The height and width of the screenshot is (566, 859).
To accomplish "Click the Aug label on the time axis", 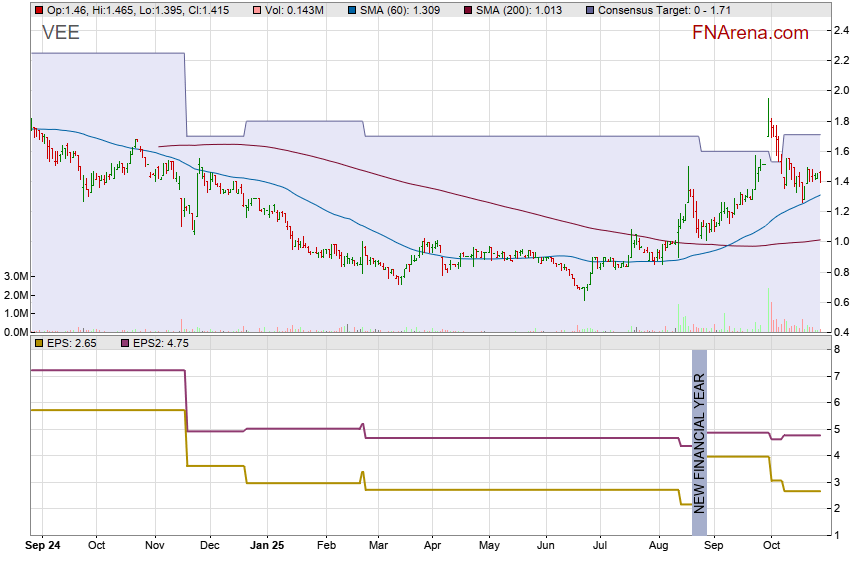I will click(655, 546).
